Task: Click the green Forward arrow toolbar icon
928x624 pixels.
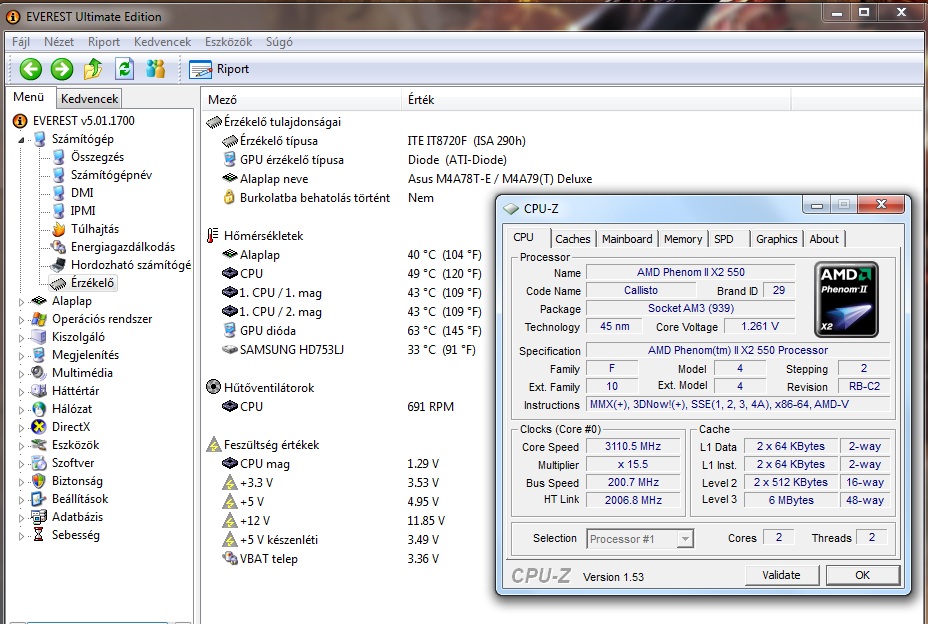Action: coord(62,69)
